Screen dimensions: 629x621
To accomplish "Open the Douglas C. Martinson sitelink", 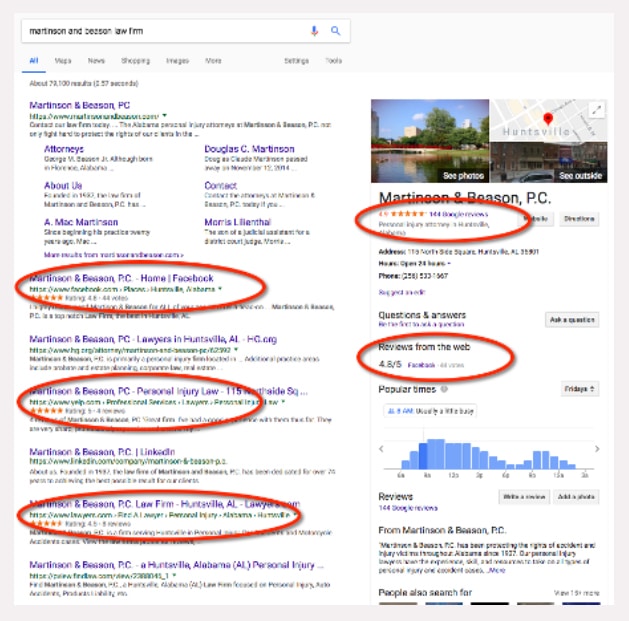I will pos(249,149).
